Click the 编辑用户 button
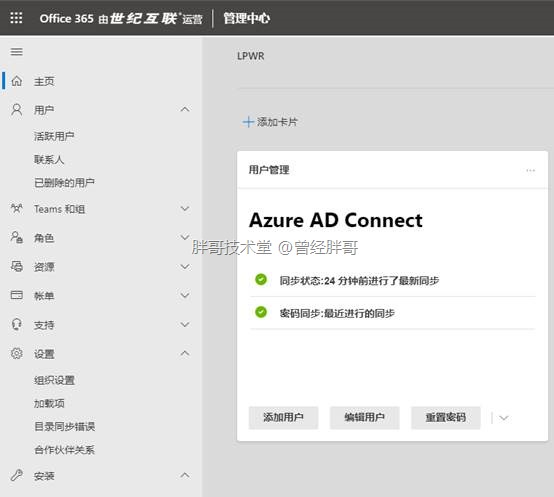This screenshot has height=497, width=554. pos(365,418)
